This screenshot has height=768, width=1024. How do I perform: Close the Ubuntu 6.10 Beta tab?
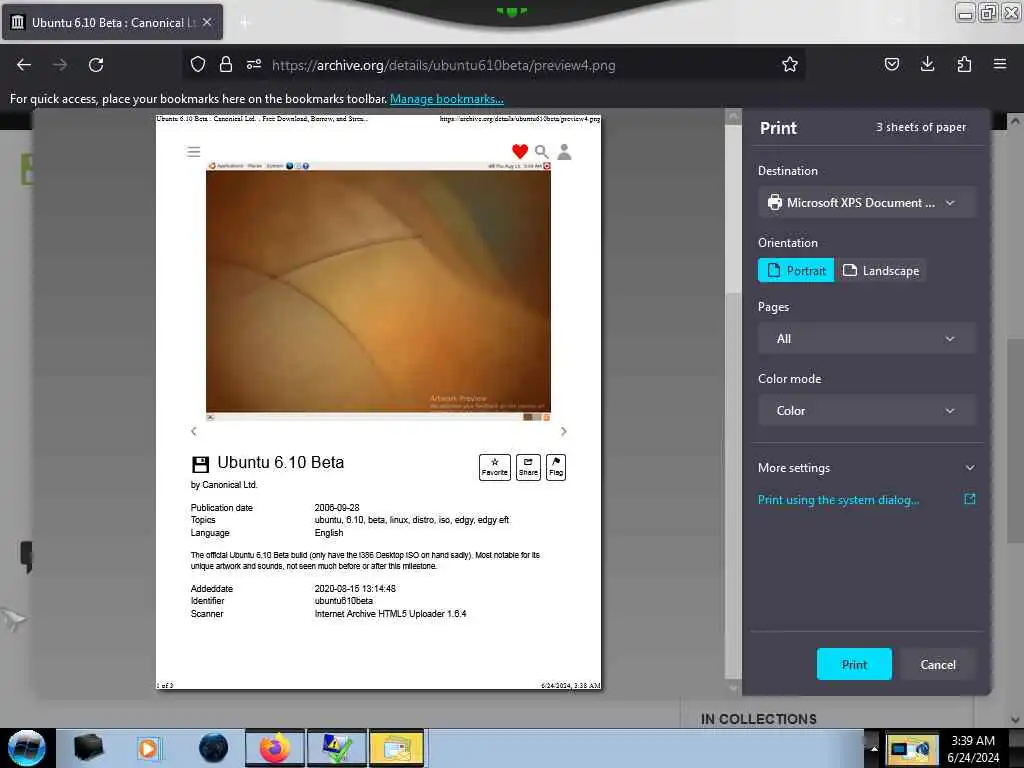[207, 22]
